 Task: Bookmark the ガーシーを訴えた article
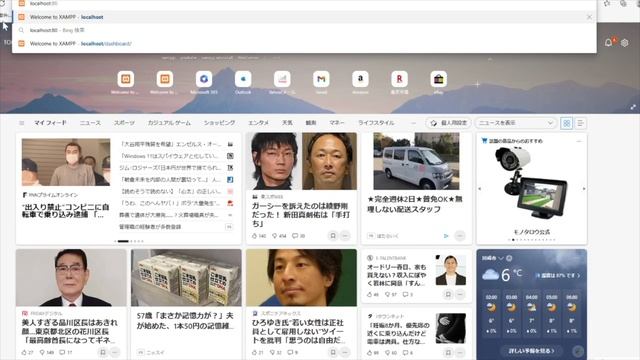click(333, 236)
